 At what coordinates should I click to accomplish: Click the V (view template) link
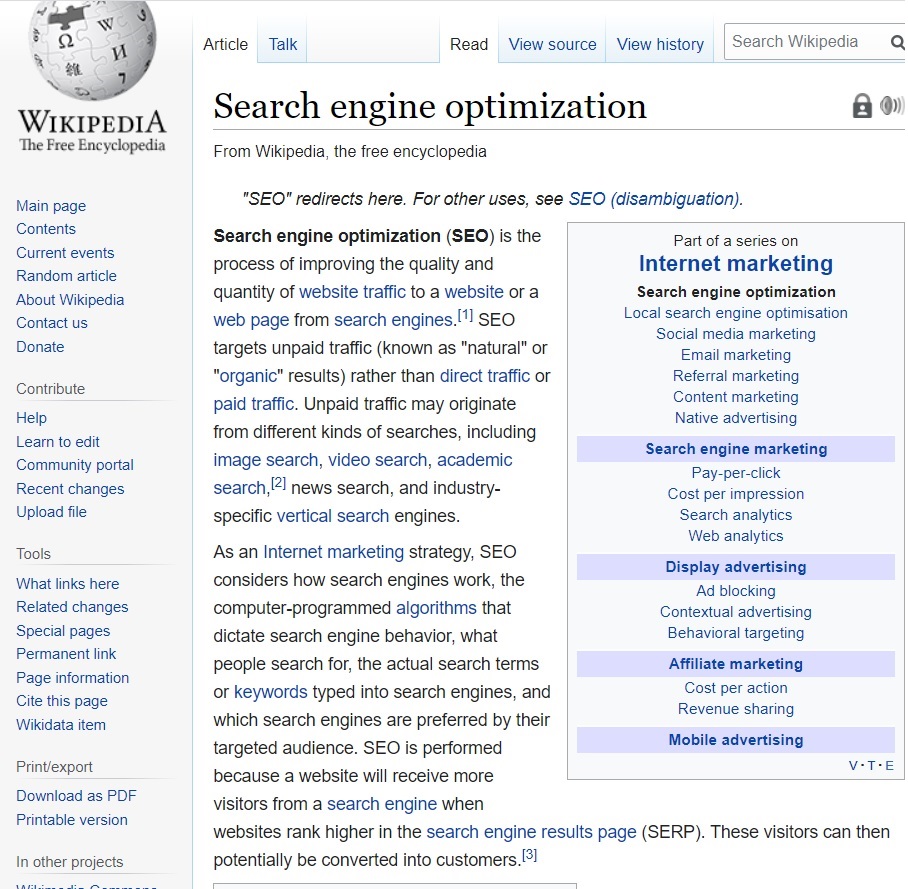(853, 766)
